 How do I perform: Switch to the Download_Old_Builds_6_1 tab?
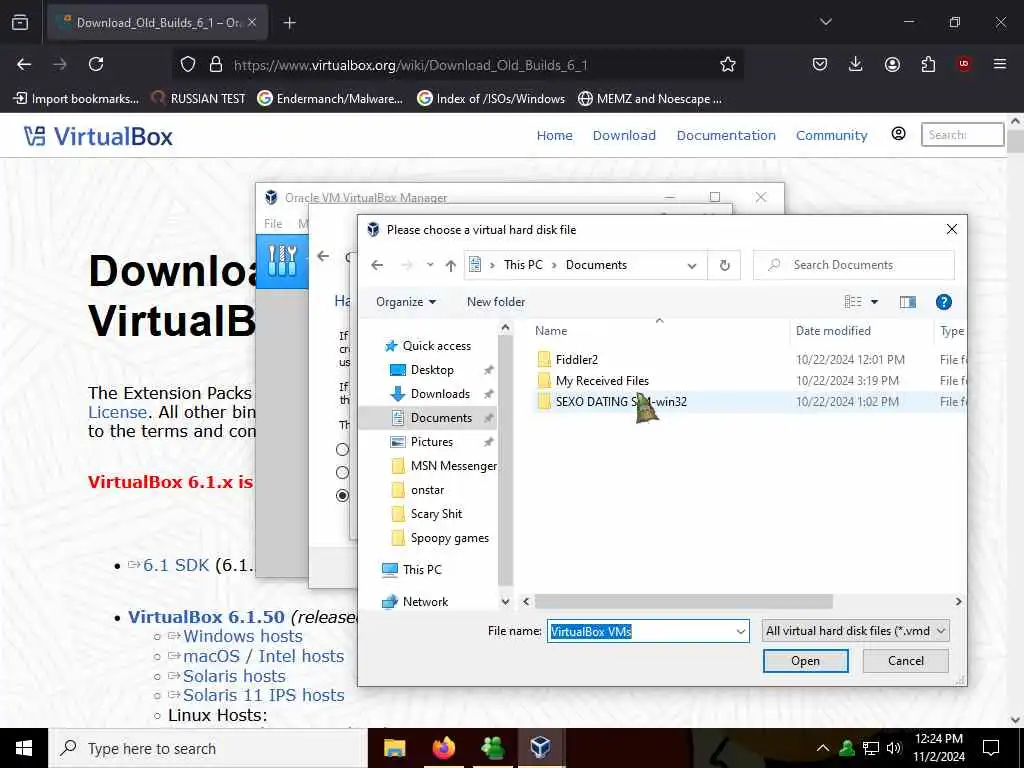click(157, 23)
